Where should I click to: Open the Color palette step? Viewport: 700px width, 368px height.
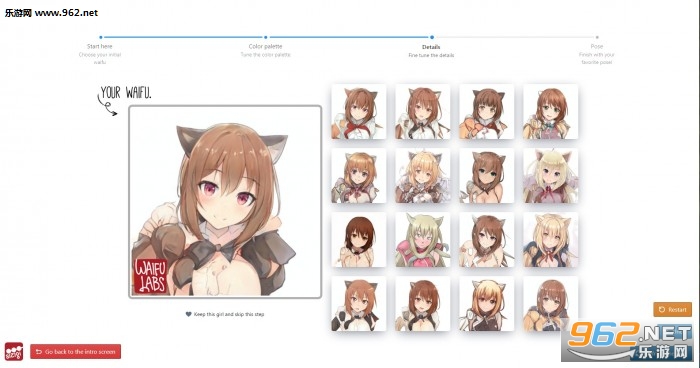coord(265,46)
